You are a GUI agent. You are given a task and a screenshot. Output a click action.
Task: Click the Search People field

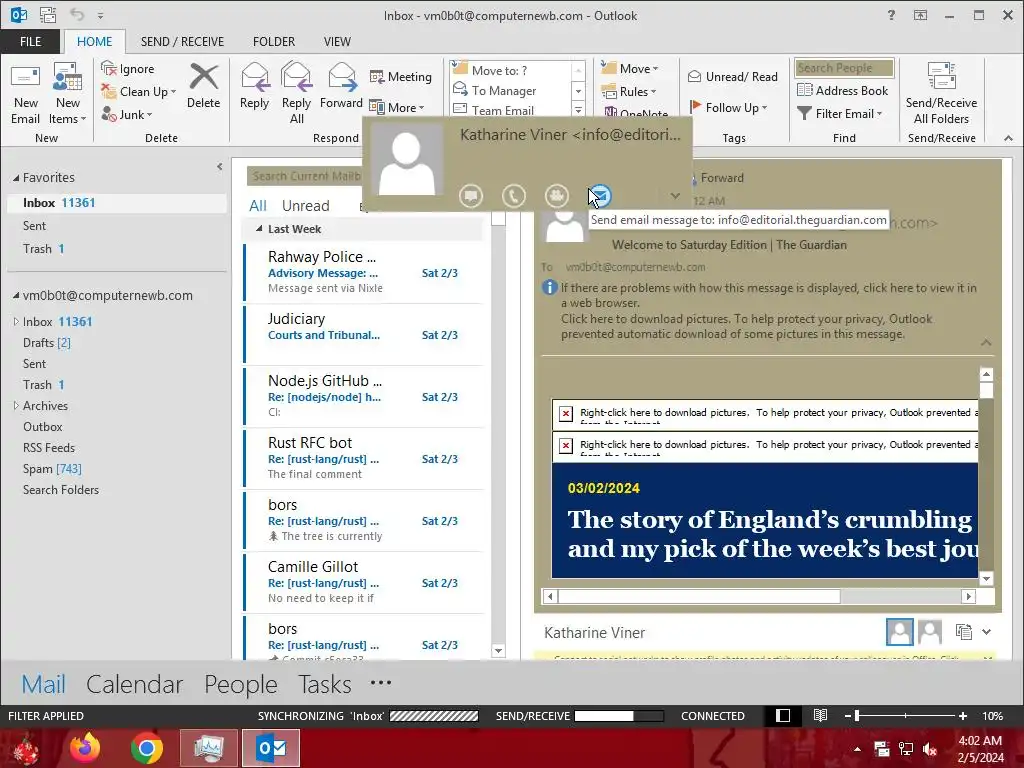tap(844, 68)
